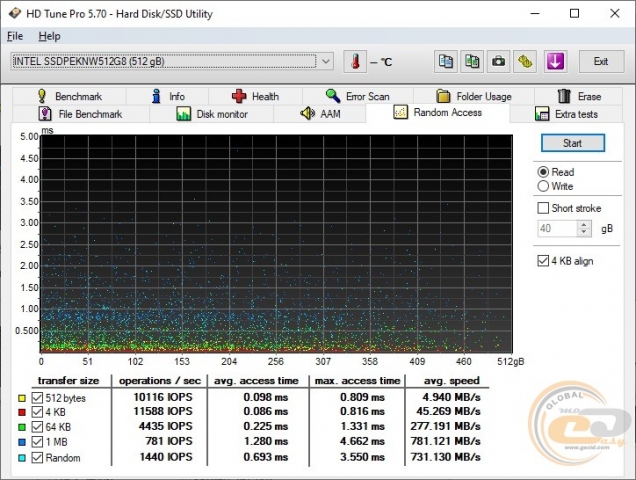Click the 10116 IOPS value

pos(163,397)
